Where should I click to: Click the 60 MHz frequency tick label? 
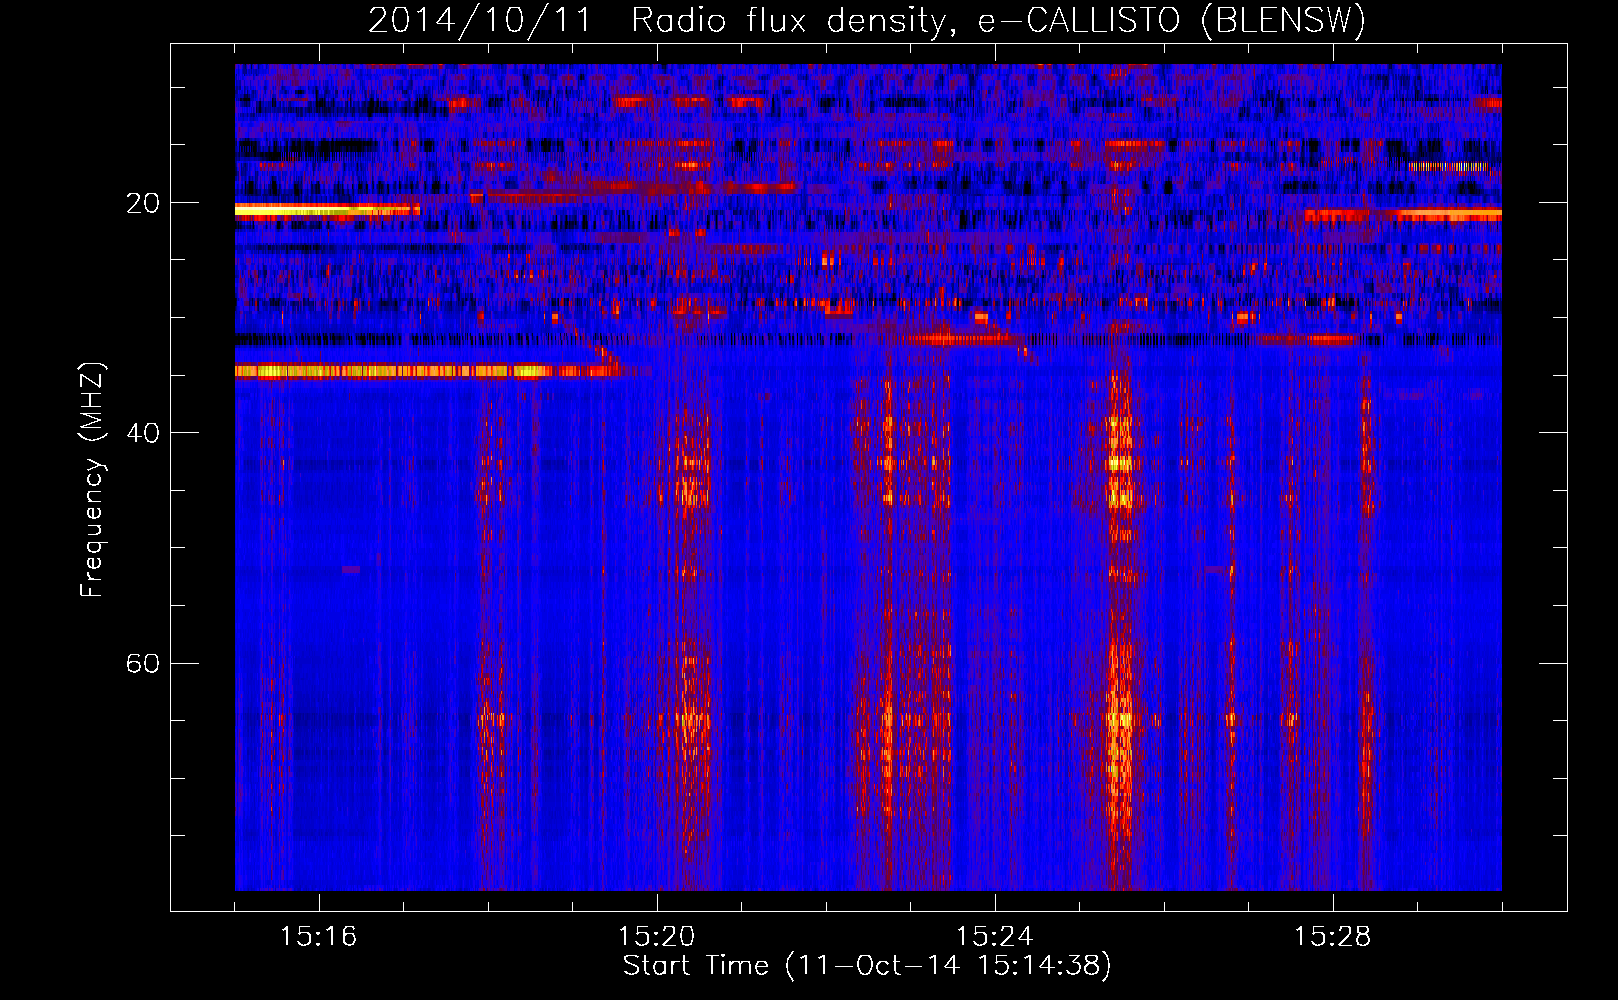pyautogui.click(x=143, y=664)
